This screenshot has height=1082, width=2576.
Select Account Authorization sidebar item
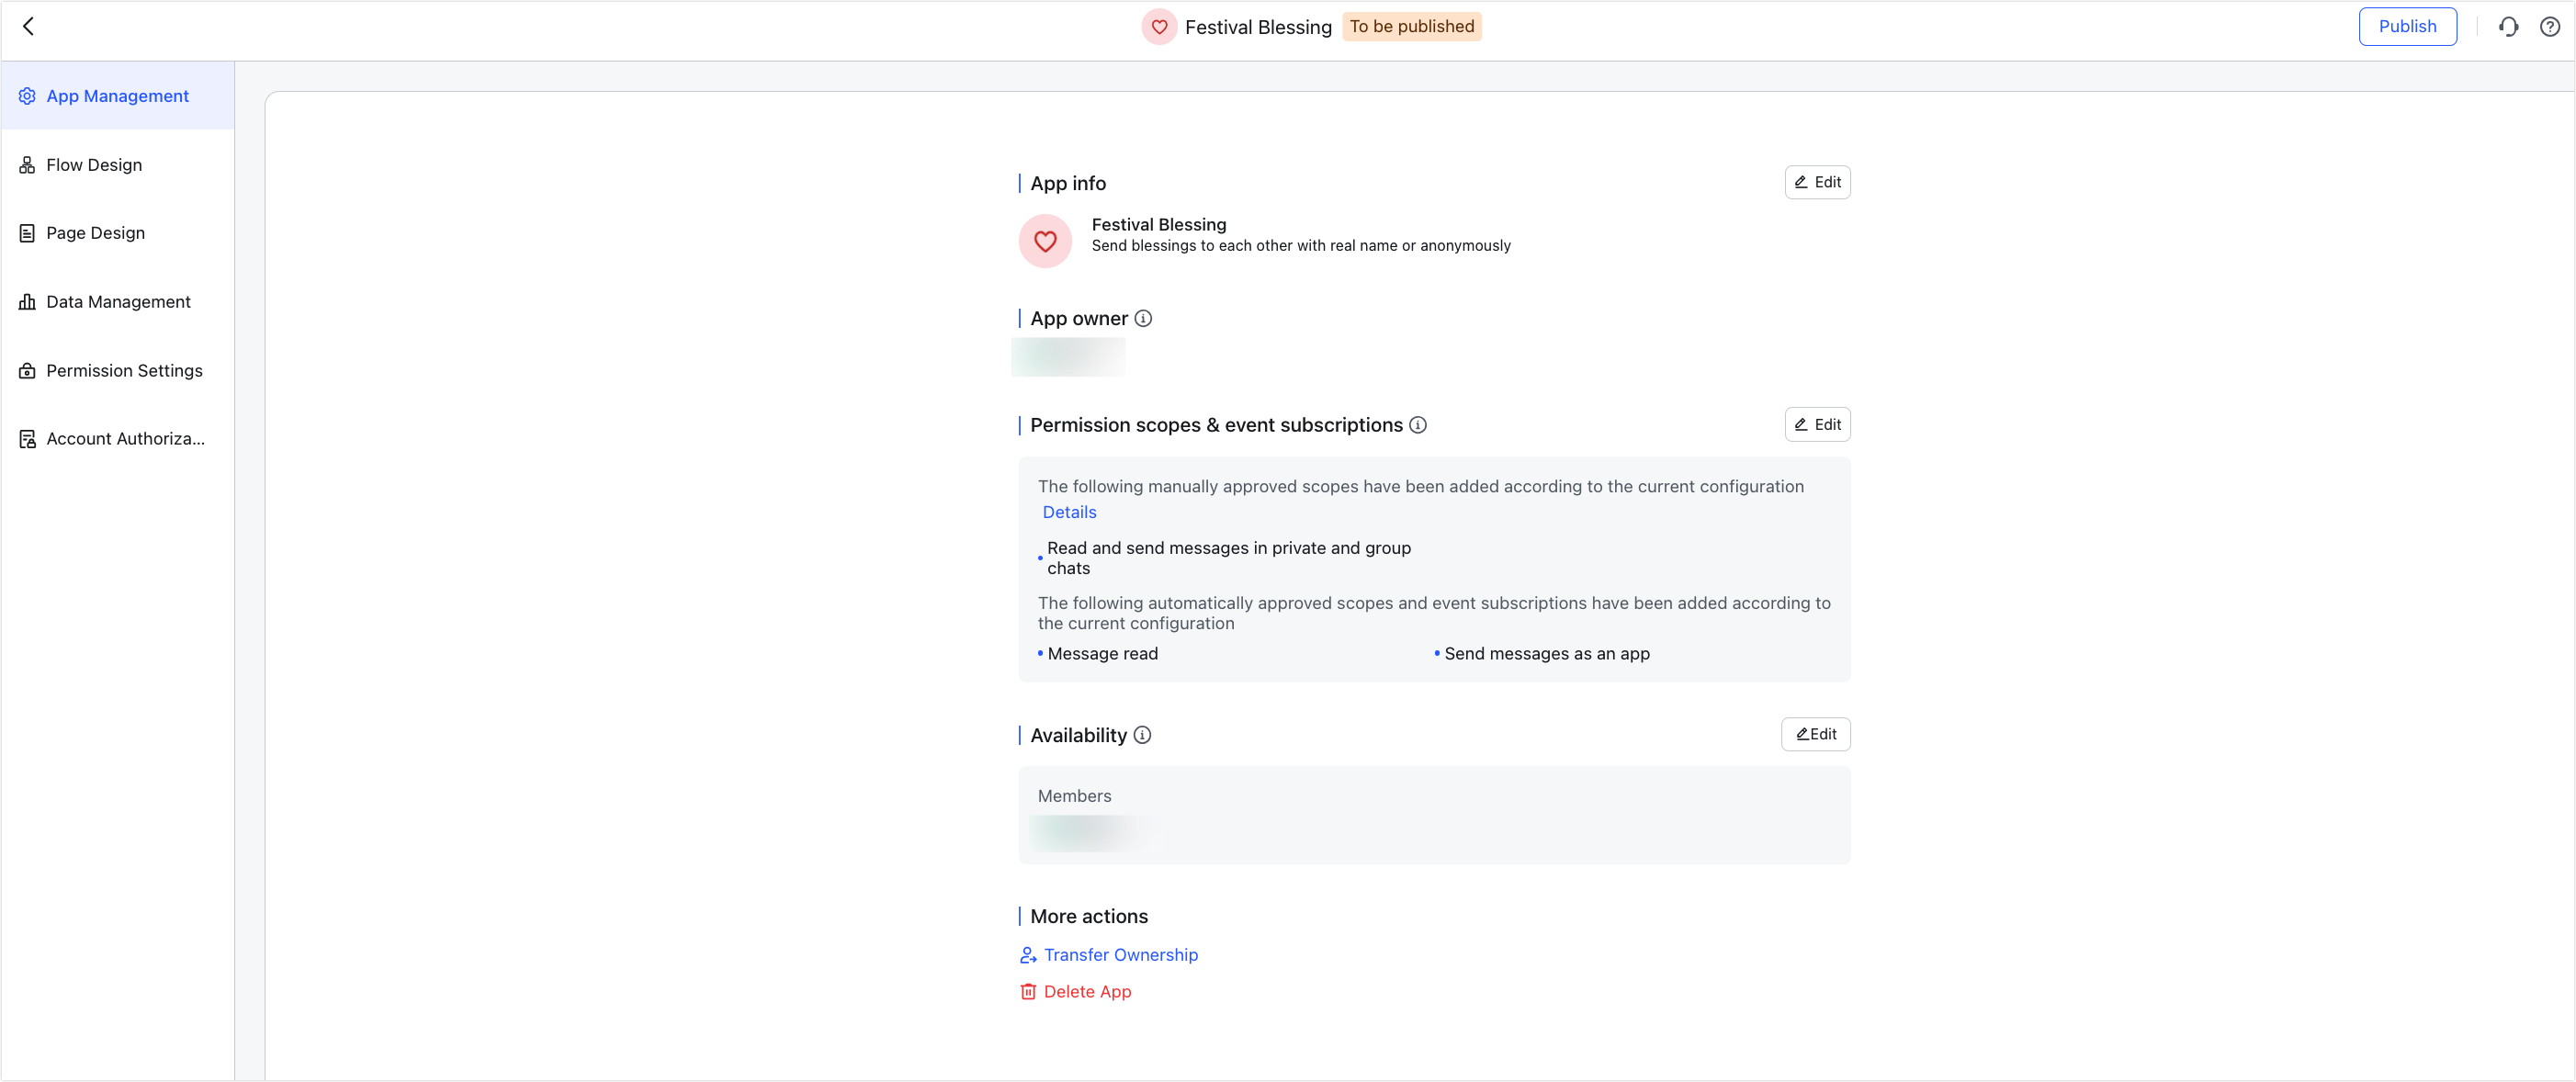(125, 439)
